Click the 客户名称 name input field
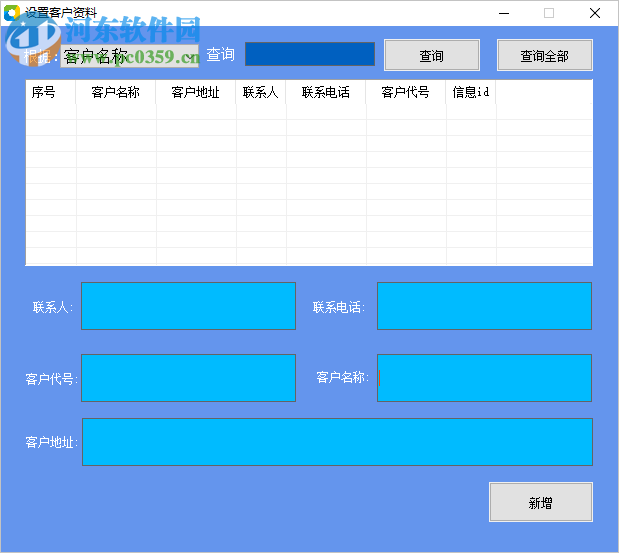 click(484, 378)
